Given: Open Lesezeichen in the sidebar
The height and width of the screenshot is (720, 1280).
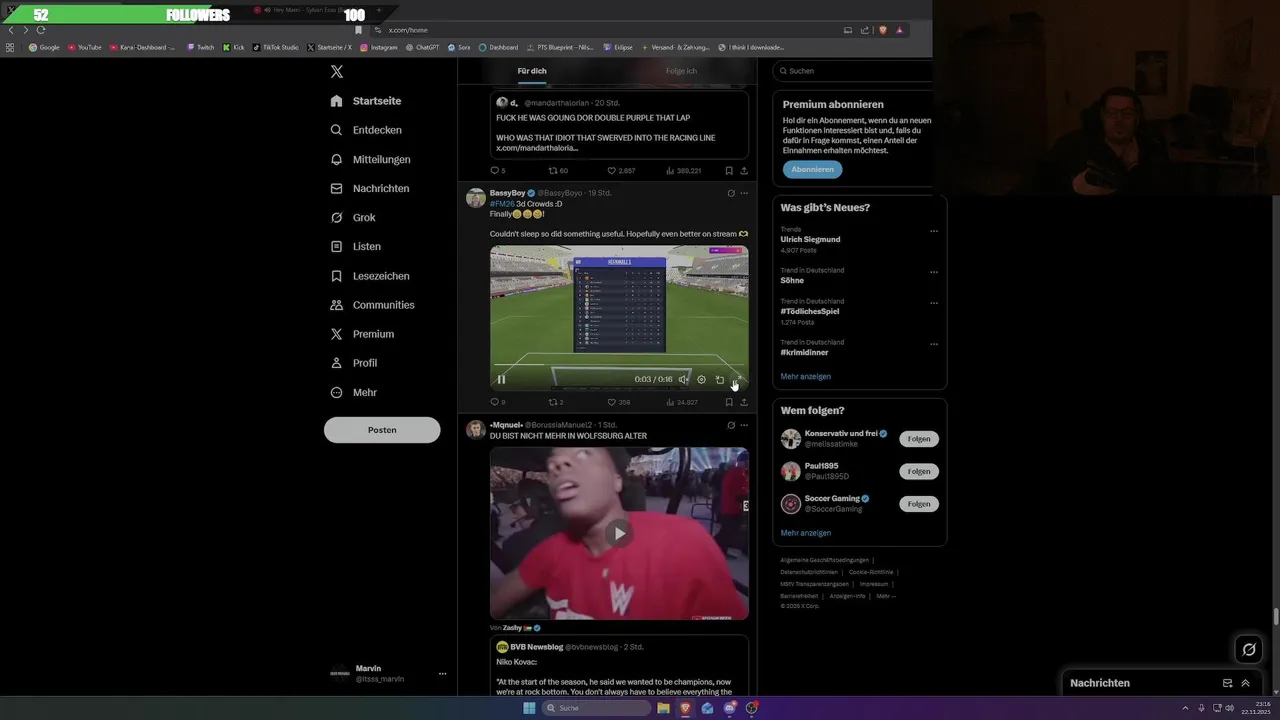Looking at the screenshot, I should (369, 276).
